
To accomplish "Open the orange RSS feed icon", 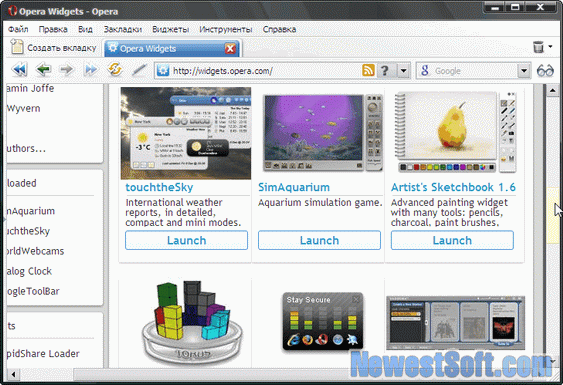I will [368, 70].
